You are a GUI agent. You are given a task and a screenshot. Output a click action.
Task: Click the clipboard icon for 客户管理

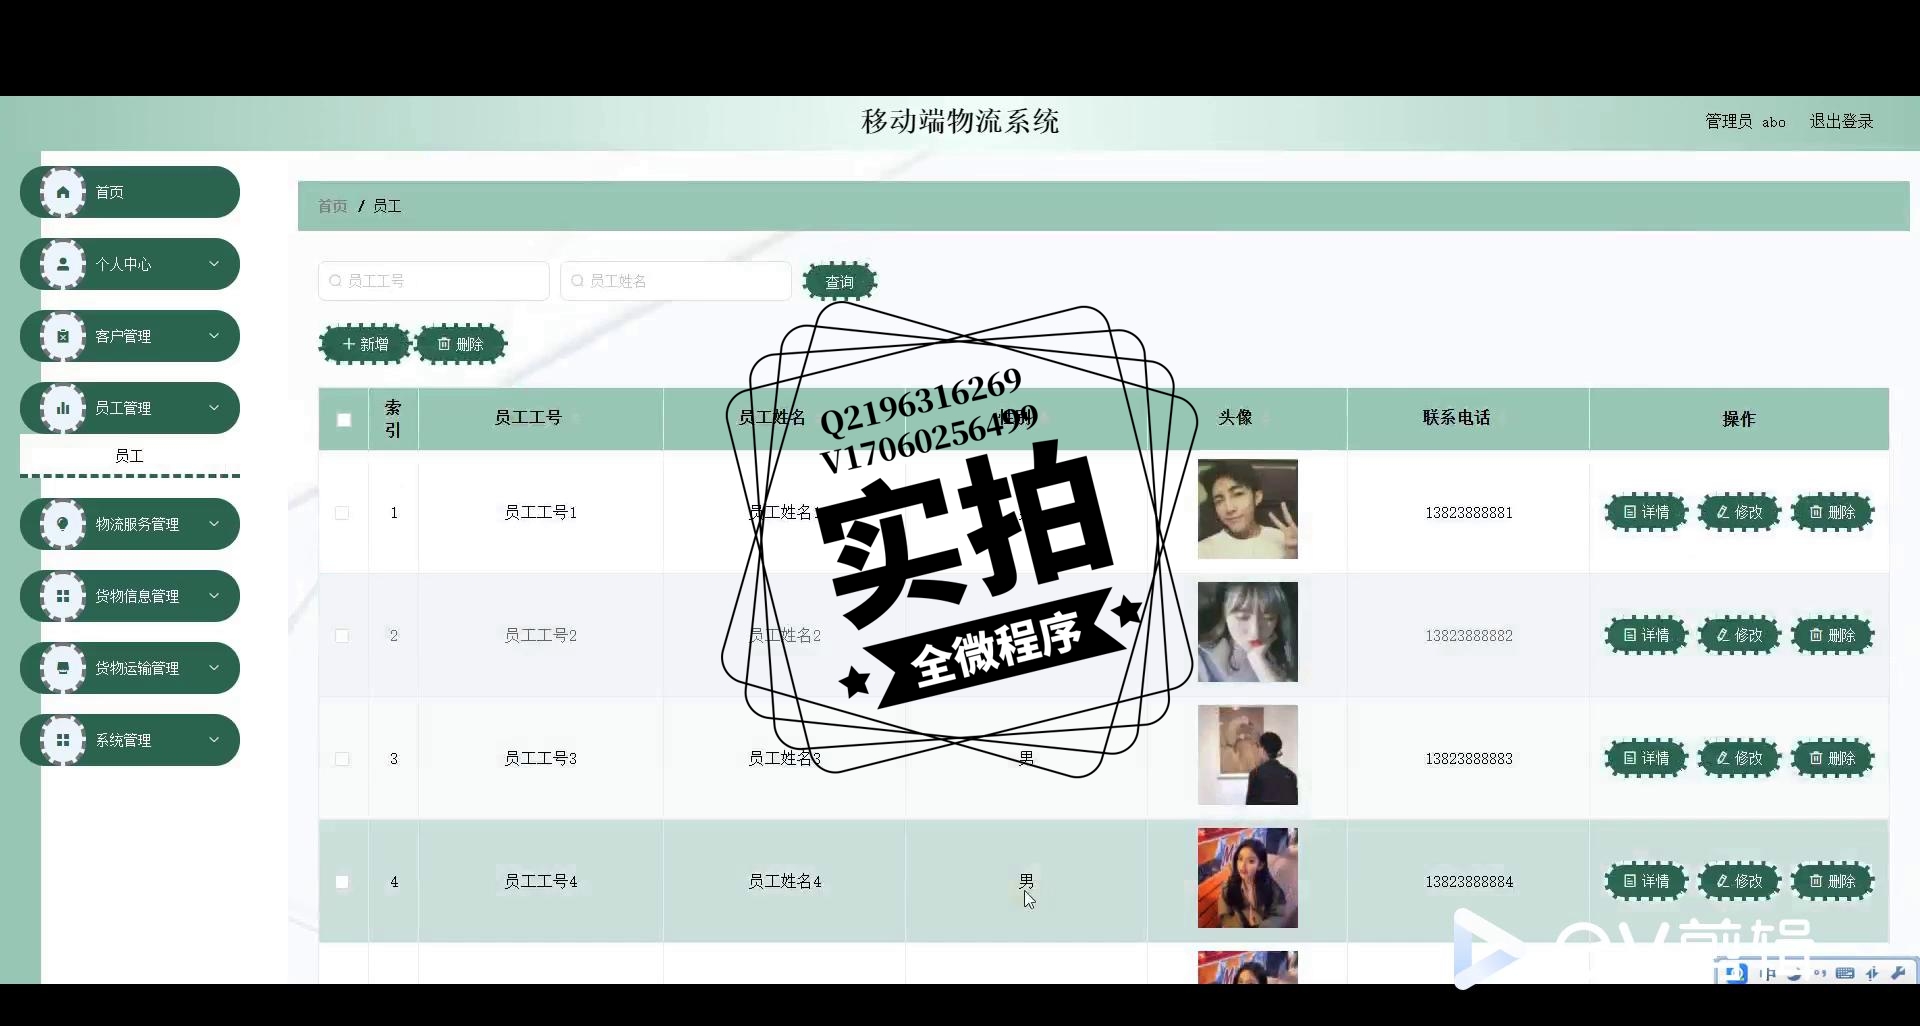(x=63, y=336)
